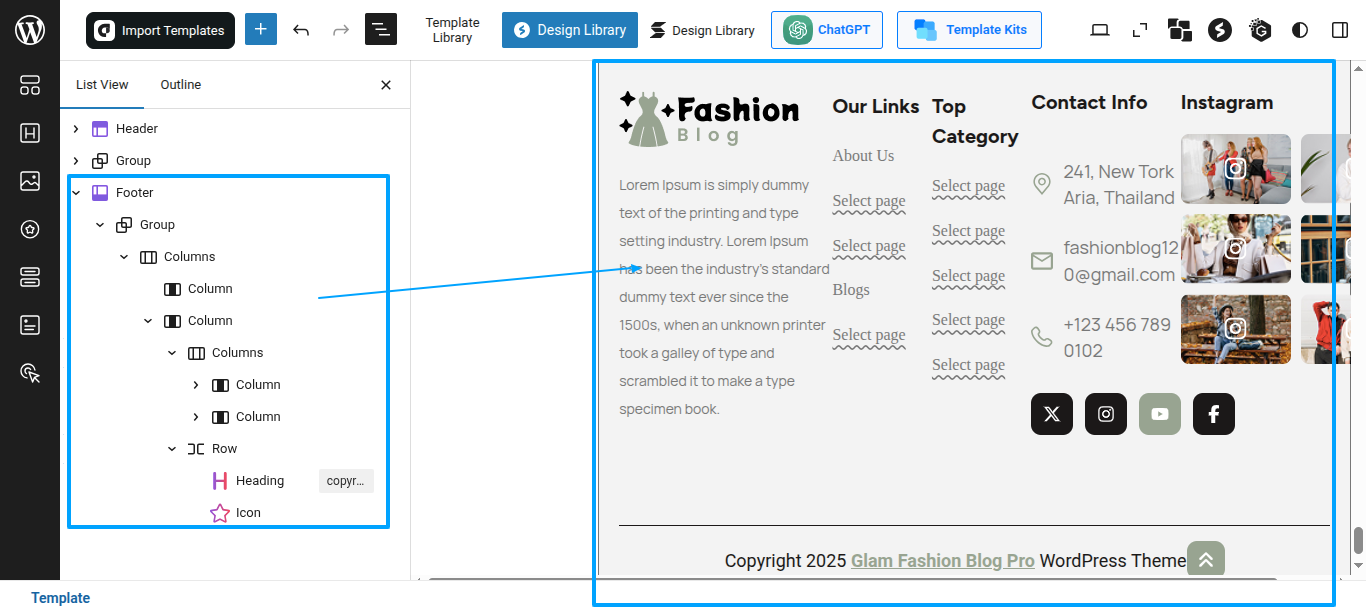The height and width of the screenshot is (615, 1366).
Task: Click the blue plus block inserter button
Action: tap(260, 30)
